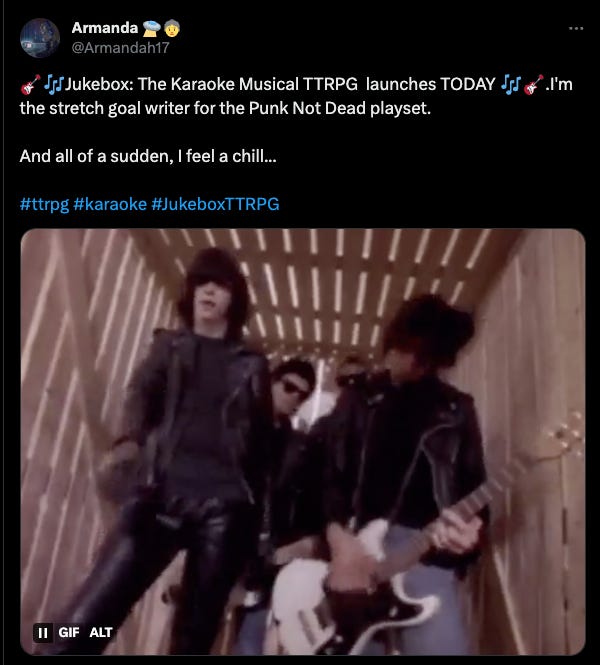
Task: Open the #karaoke hashtag
Action: pos(110,204)
